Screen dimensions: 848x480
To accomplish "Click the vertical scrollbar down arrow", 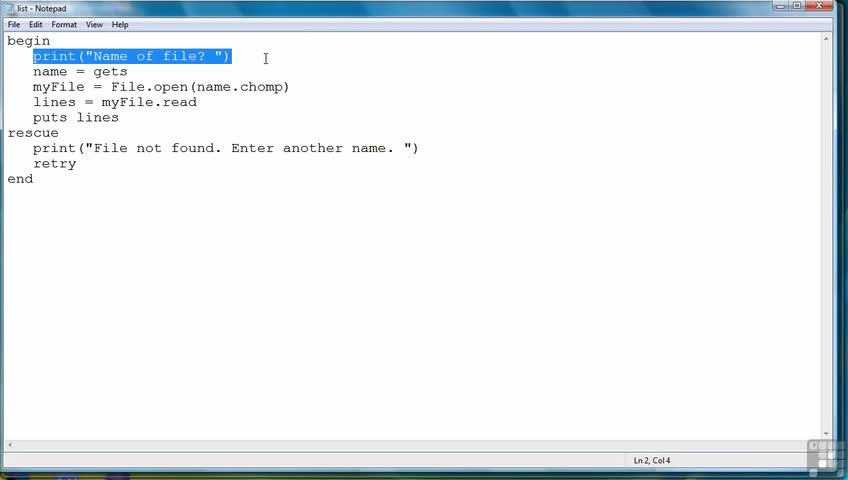I will tap(826, 434).
